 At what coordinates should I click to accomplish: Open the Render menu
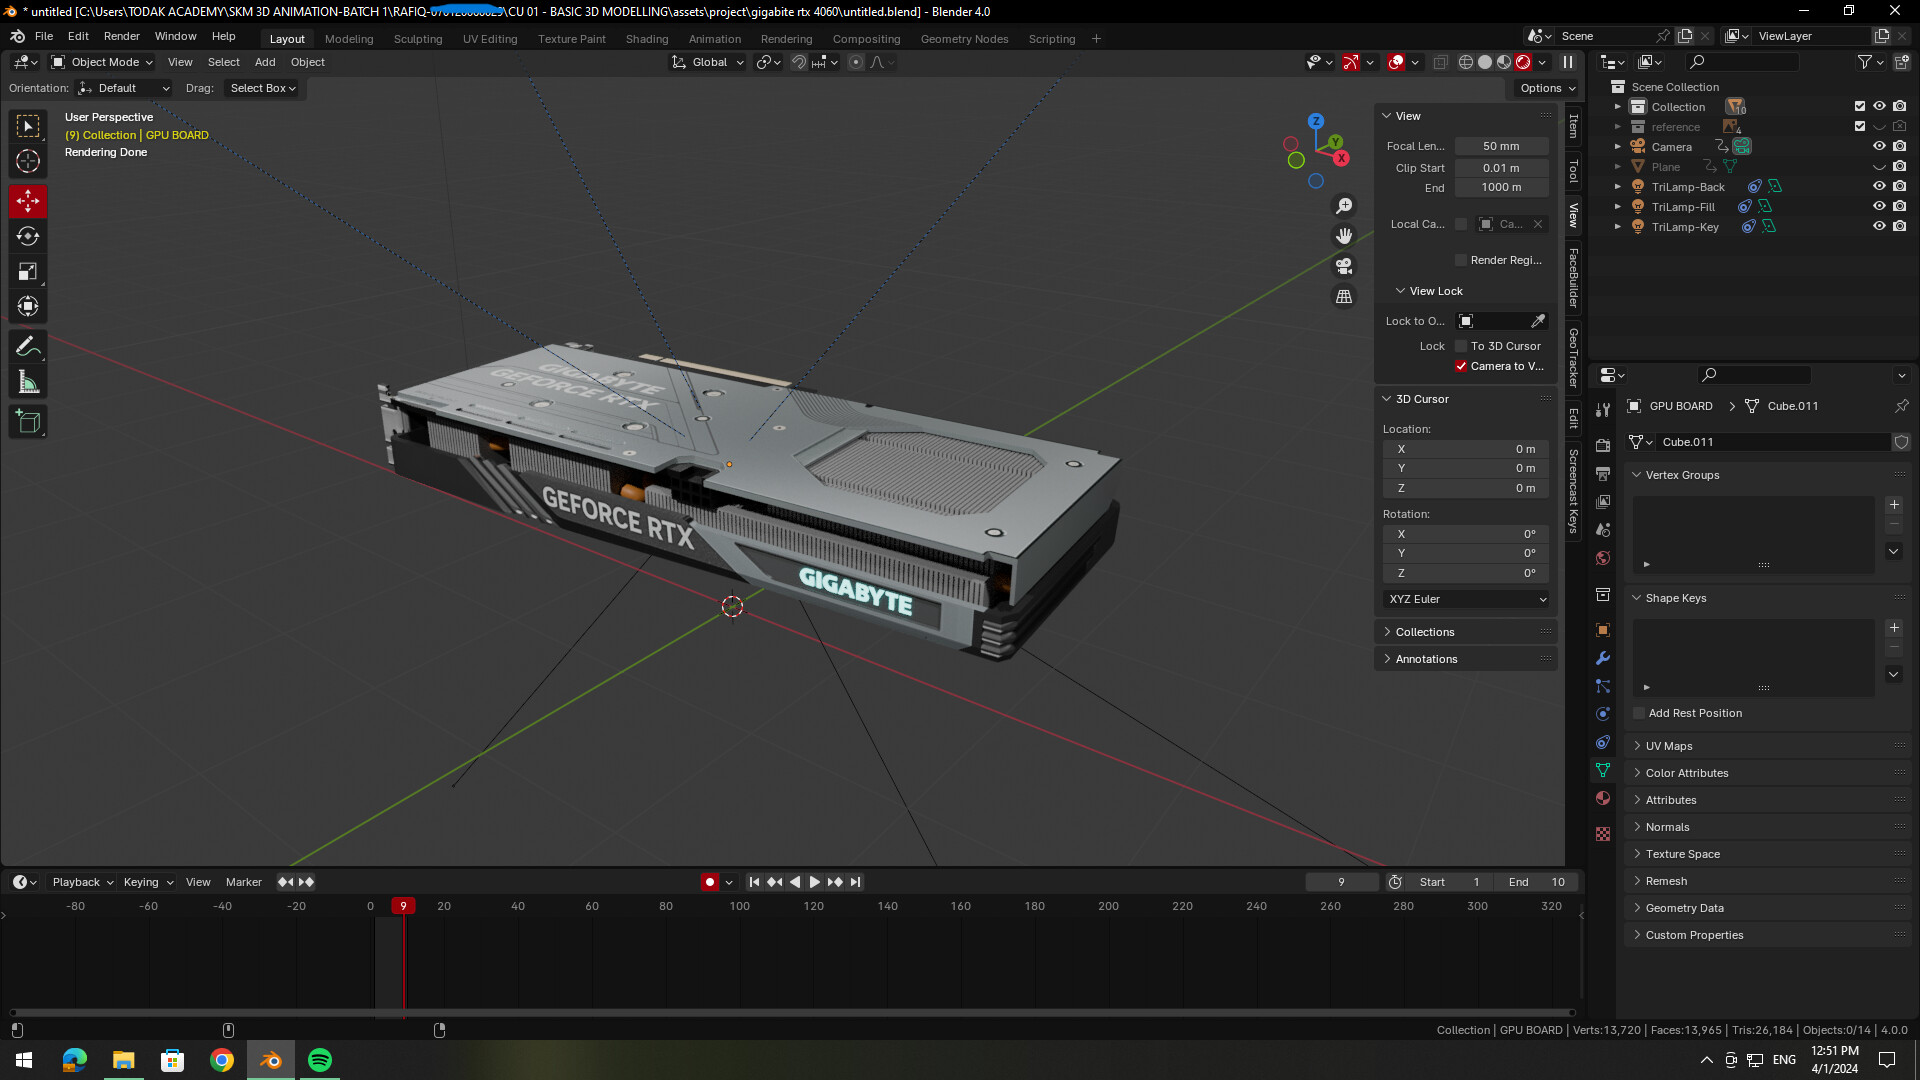click(122, 36)
